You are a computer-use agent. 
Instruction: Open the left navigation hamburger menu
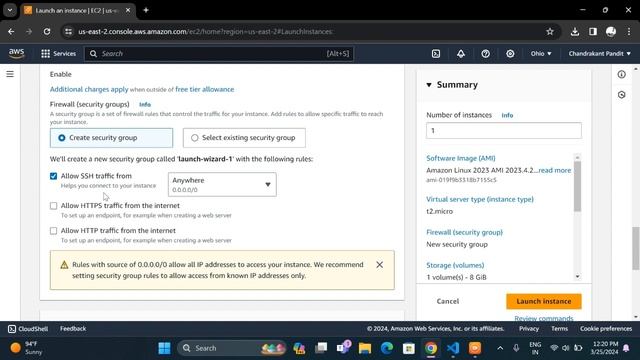(10, 74)
